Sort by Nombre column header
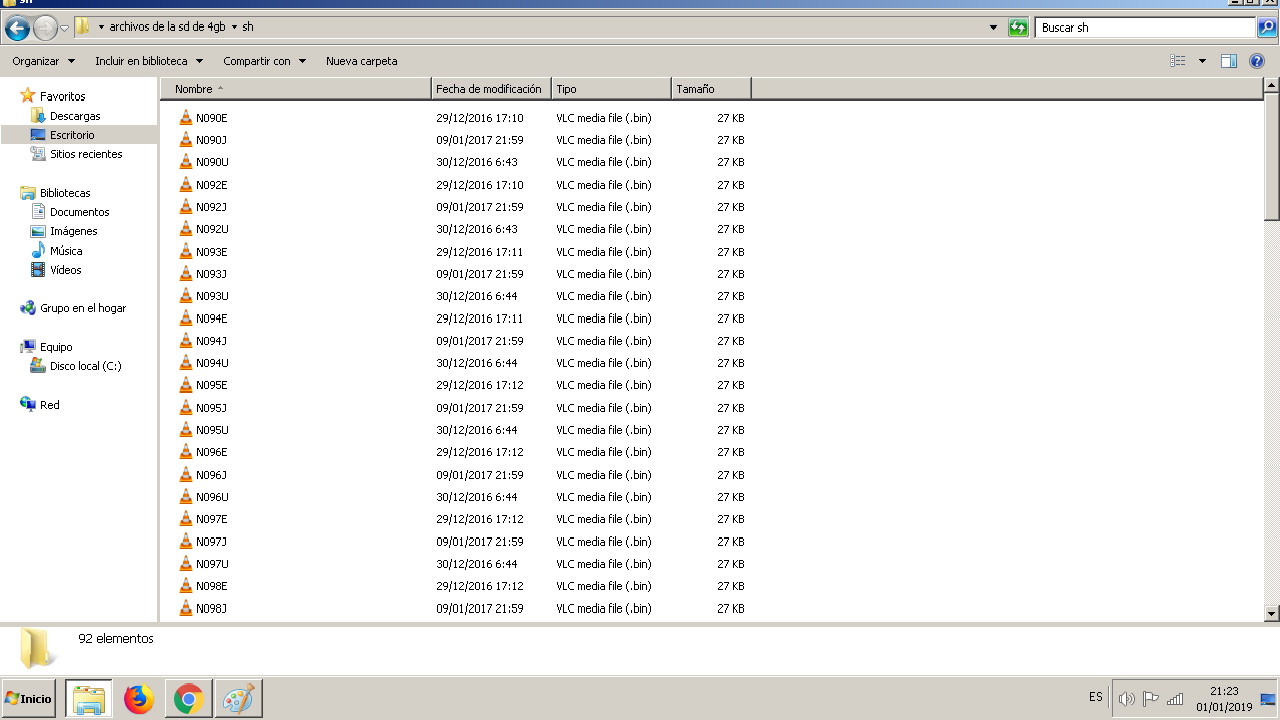 [296, 89]
